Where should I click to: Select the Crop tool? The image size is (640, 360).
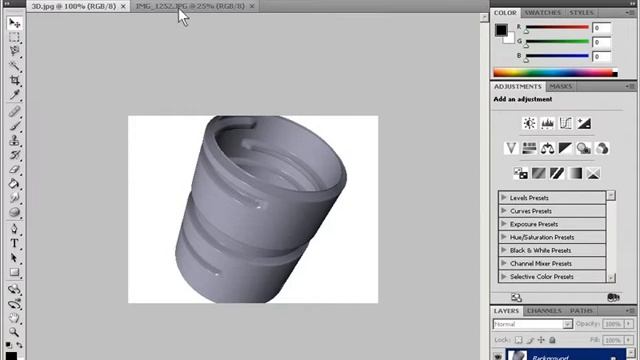[x=14, y=80]
